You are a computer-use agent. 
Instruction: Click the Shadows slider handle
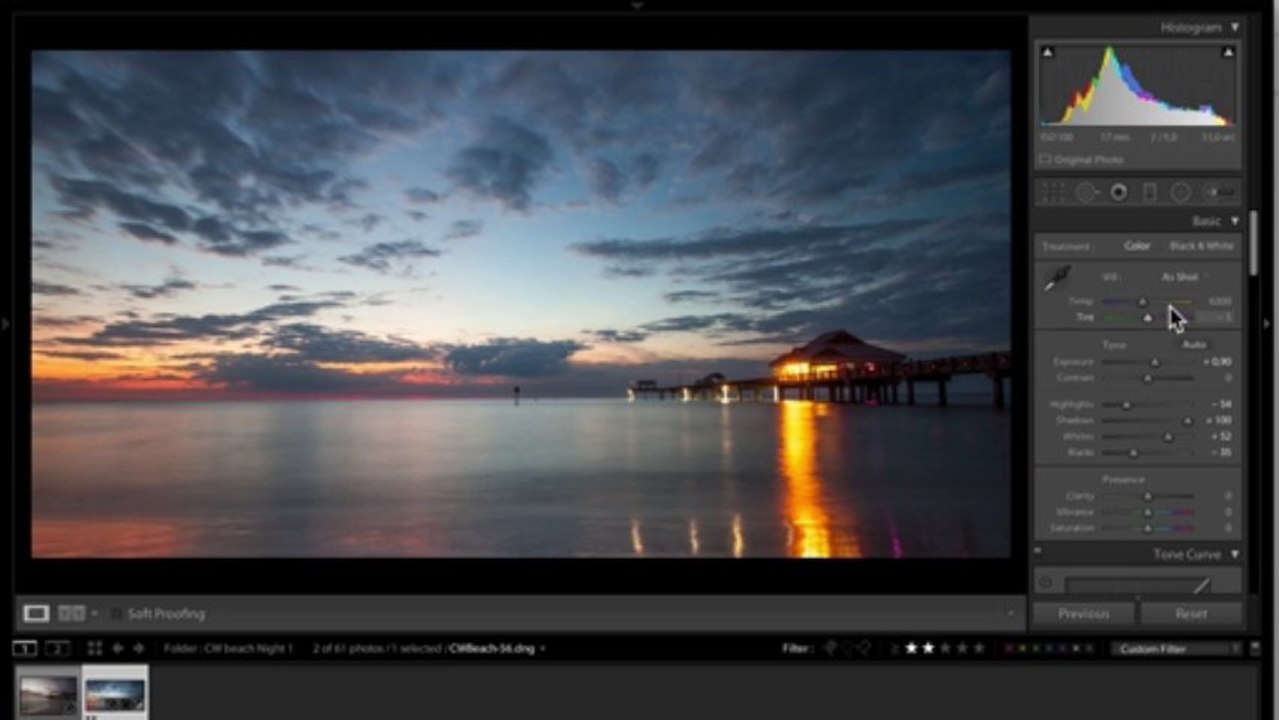[x=1188, y=421]
